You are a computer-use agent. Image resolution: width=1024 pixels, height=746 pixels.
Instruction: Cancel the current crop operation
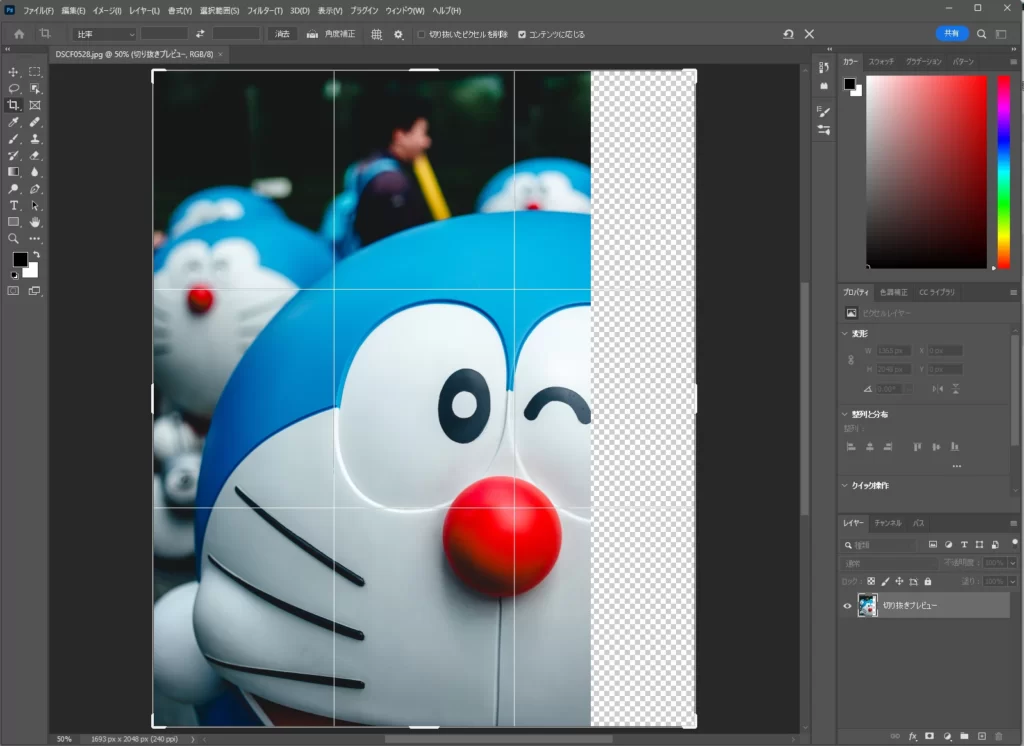(809, 34)
